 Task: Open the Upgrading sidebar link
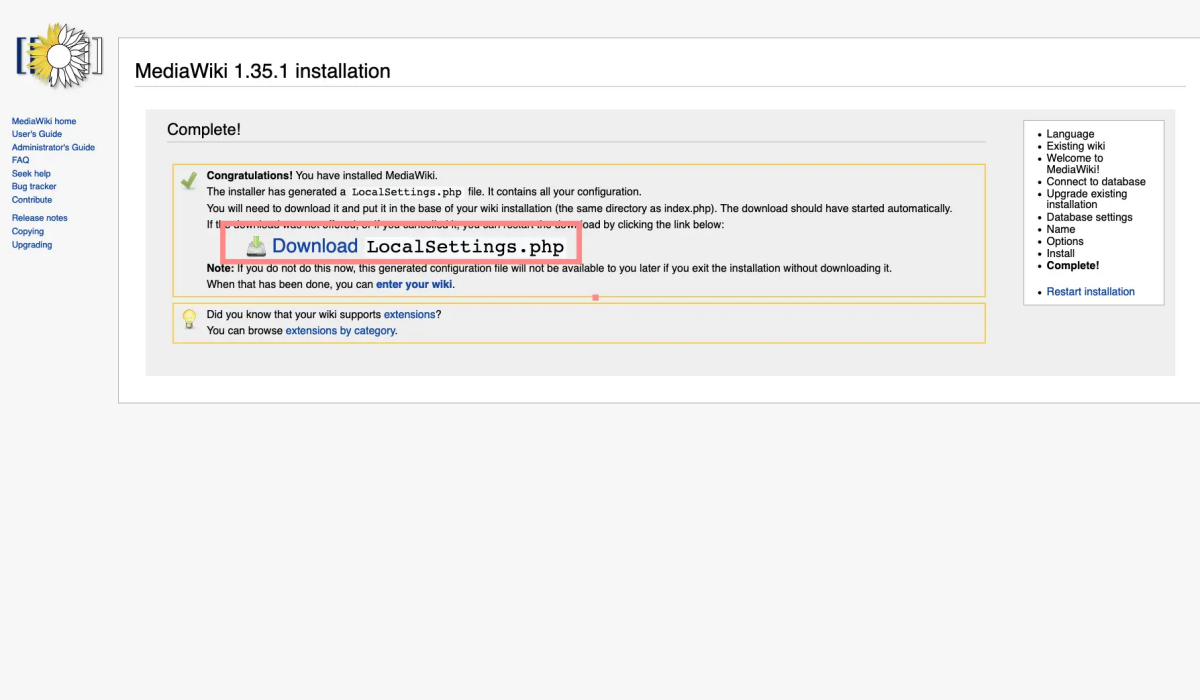coord(32,244)
